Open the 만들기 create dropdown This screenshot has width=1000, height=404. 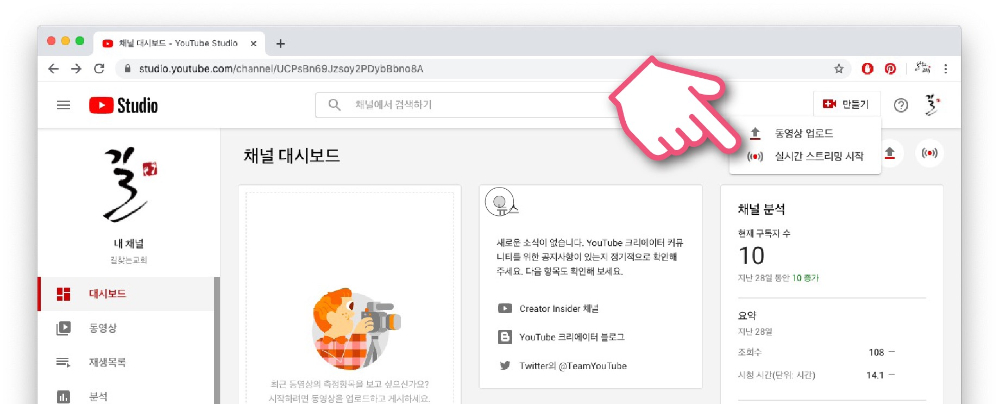tap(845, 105)
